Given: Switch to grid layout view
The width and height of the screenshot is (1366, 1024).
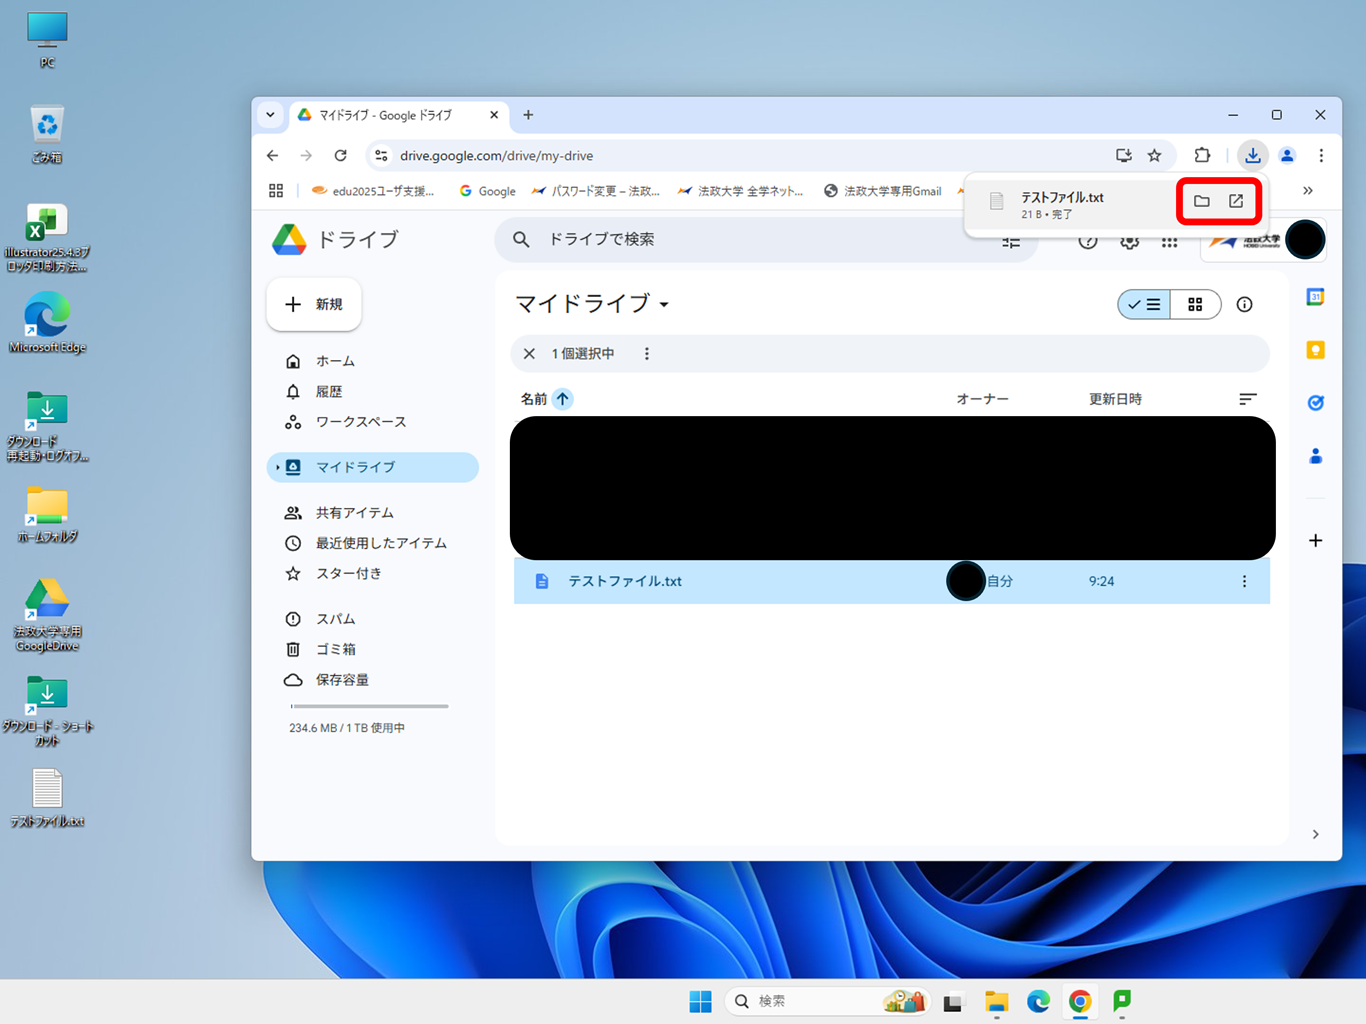Looking at the screenshot, I should tap(1195, 304).
